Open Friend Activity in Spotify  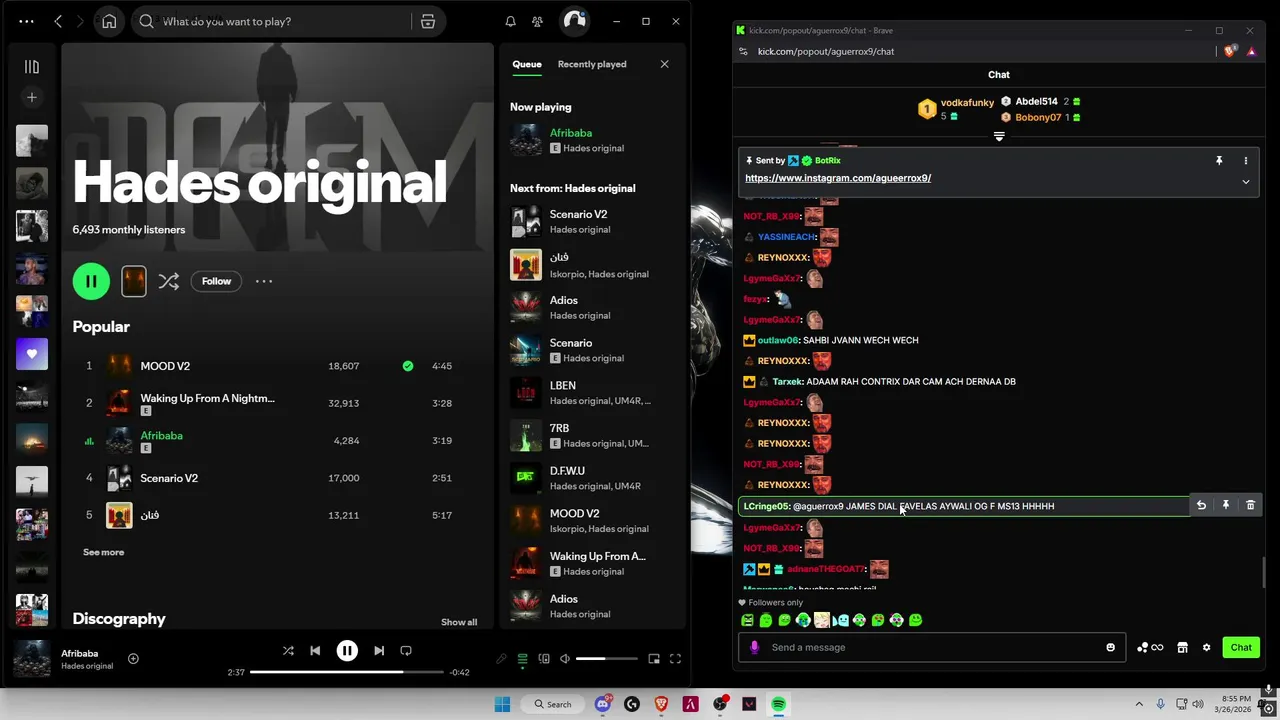pos(538,21)
